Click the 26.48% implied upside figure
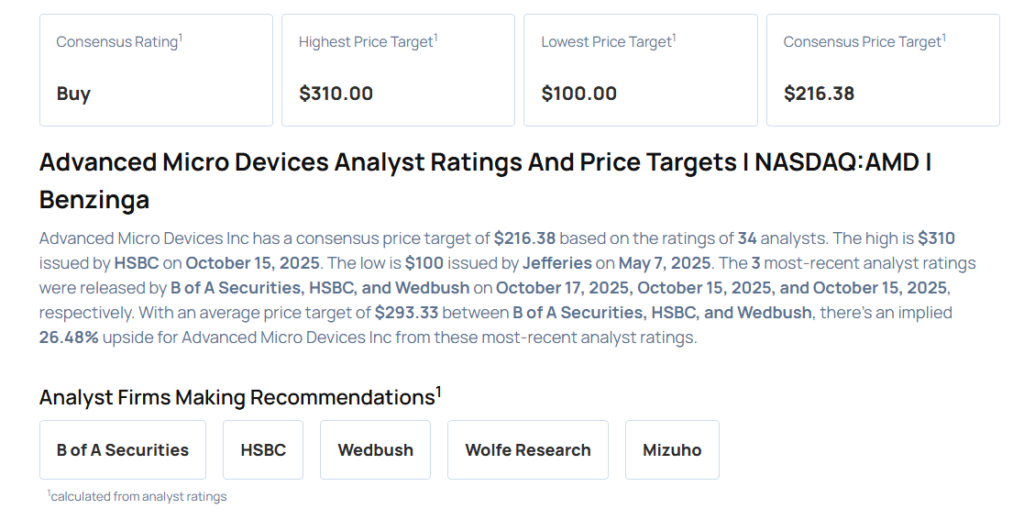 (69, 337)
